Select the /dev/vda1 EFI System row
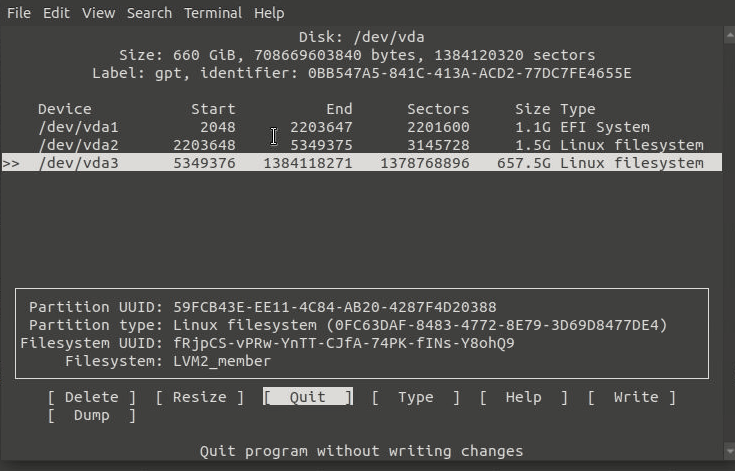 pos(362,127)
